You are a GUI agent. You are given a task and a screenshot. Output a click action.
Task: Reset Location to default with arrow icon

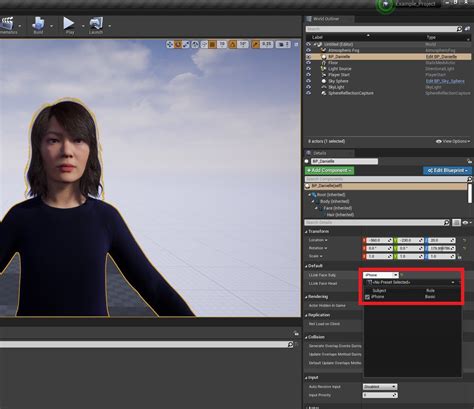coord(464,240)
